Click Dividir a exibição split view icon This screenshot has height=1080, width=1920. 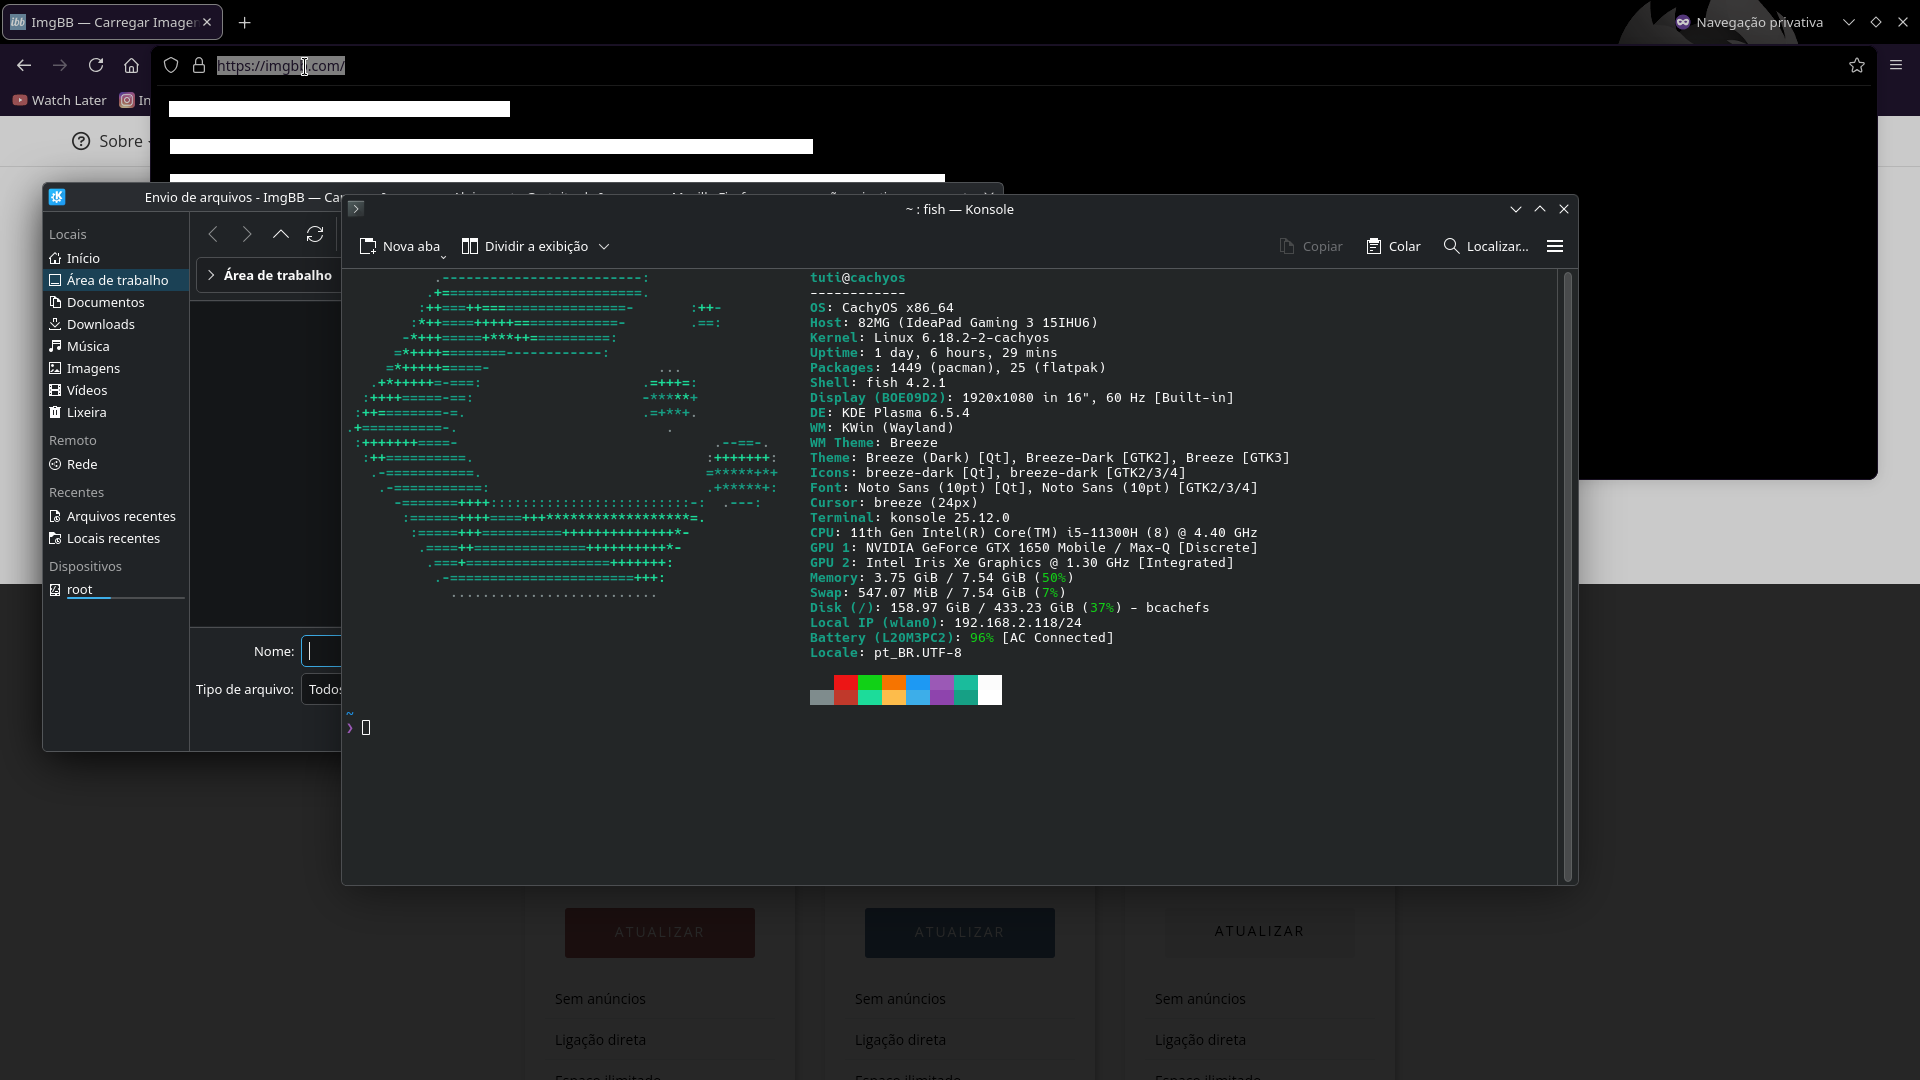pos(470,246)
